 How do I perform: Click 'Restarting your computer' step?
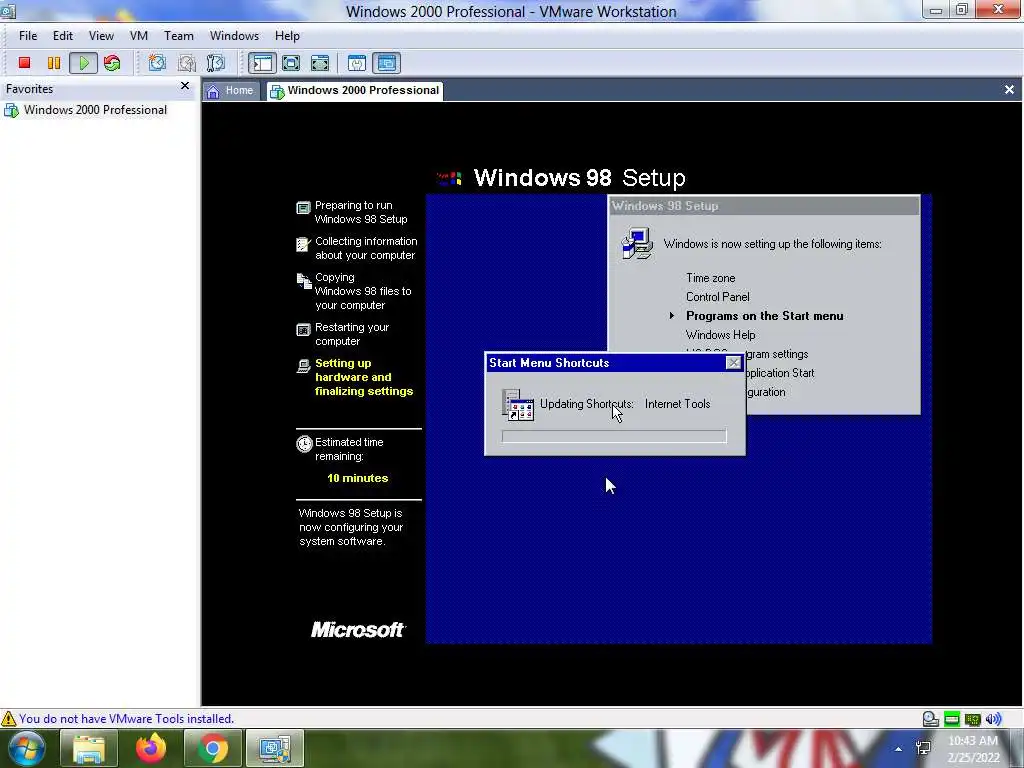351,334
